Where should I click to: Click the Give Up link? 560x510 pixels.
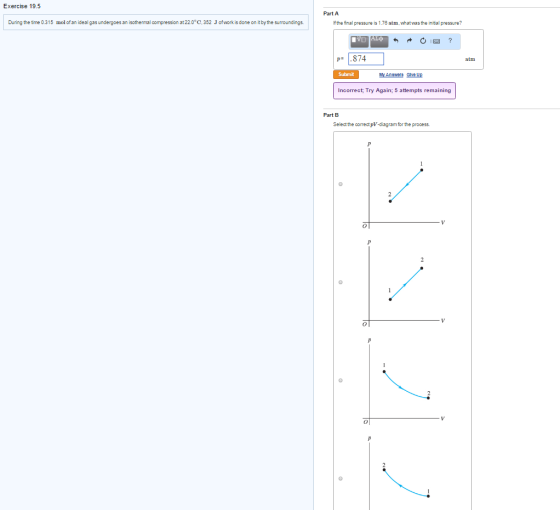pyautogui.click(x=414, y=75)
